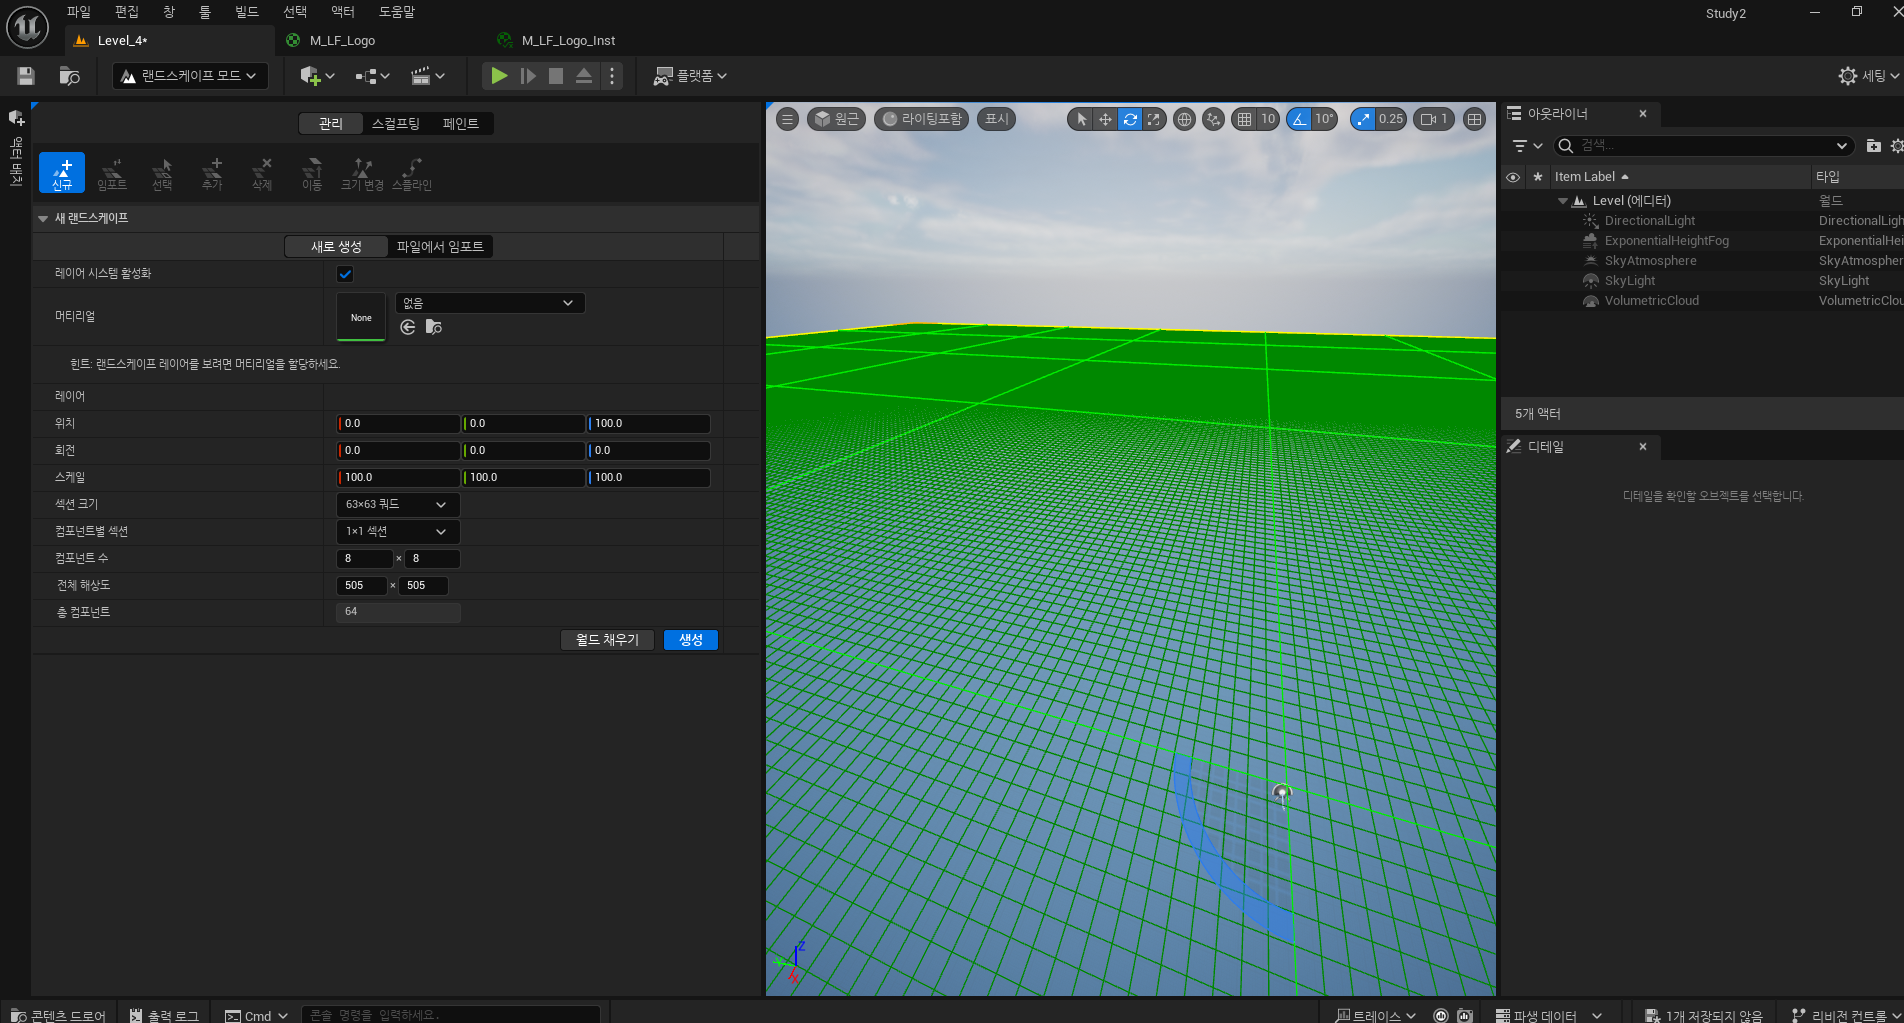Activate the translate gizmo in viewport
This screenshot has width=1904, height=1023.
coord(1105,119)
